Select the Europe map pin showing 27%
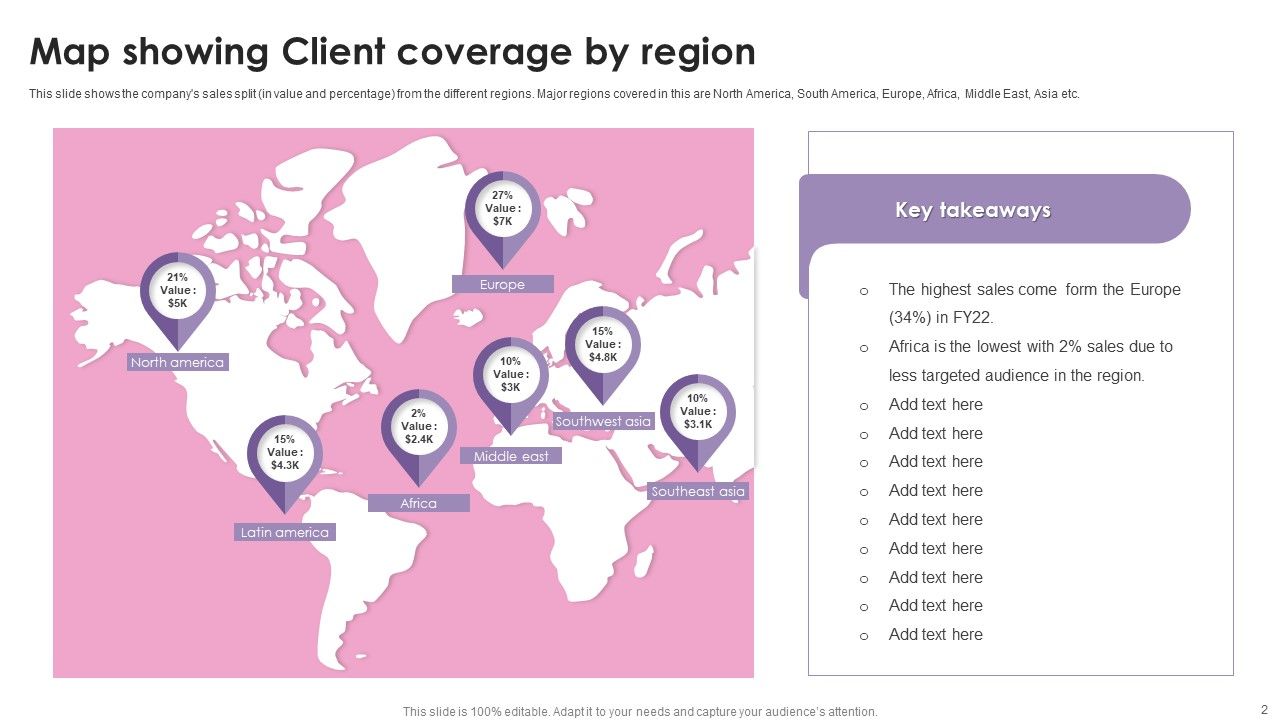This screenshot has width=1280, height=720. [x=501, y=208]
